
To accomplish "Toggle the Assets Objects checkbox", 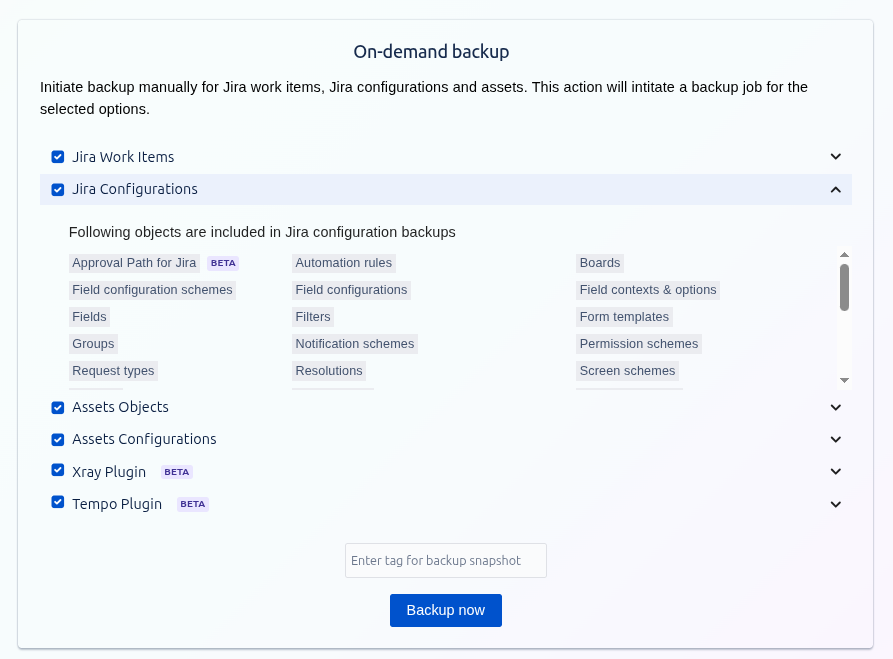I will (58, 407).
